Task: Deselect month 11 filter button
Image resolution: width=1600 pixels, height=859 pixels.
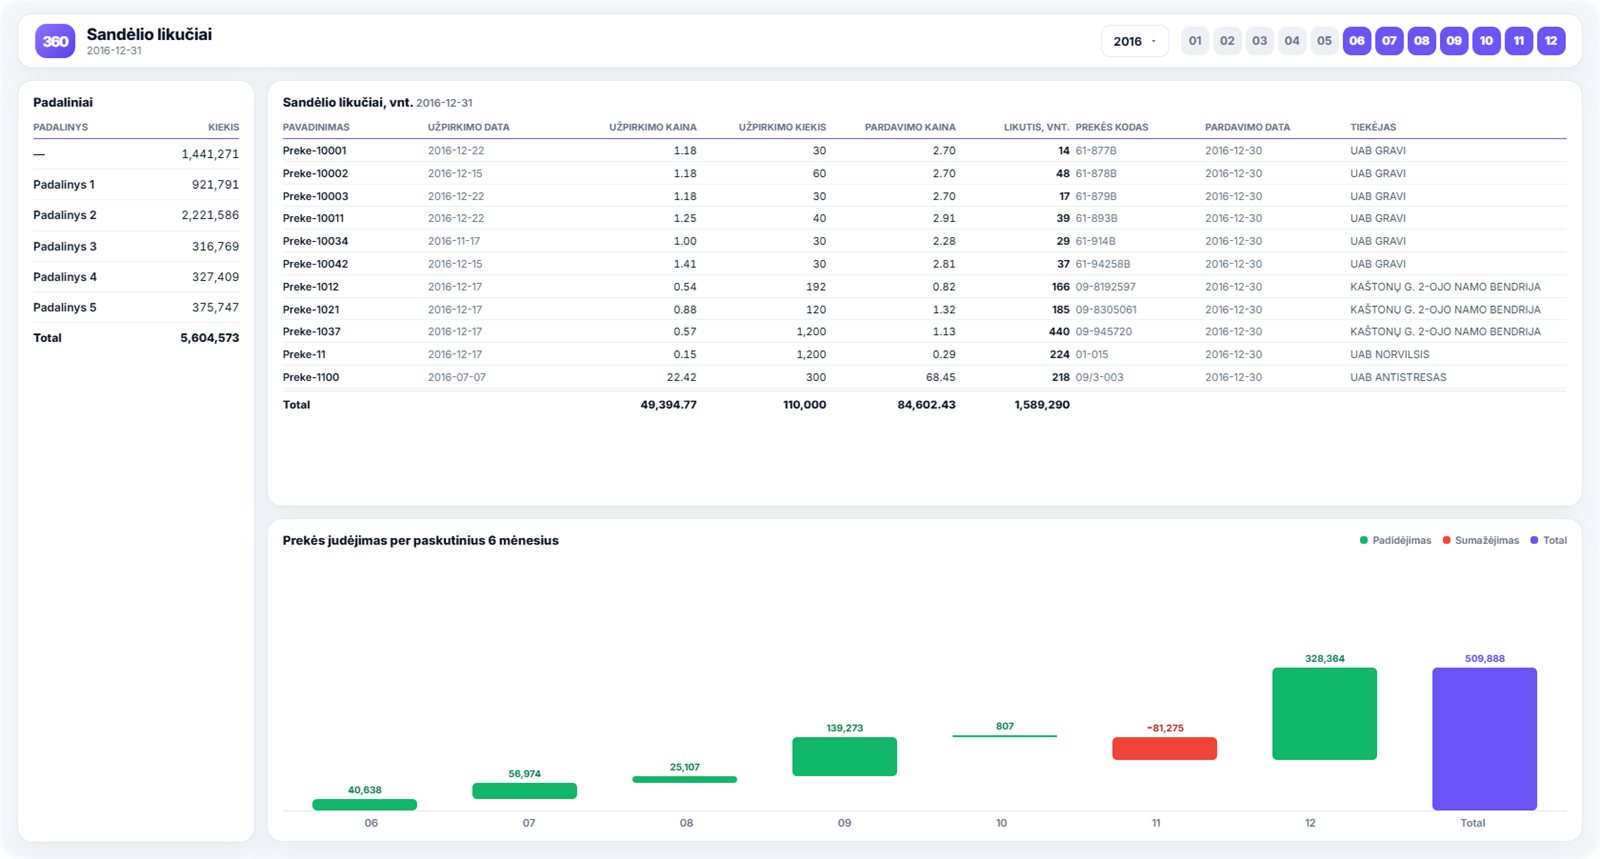Action: click(1519, 41)
